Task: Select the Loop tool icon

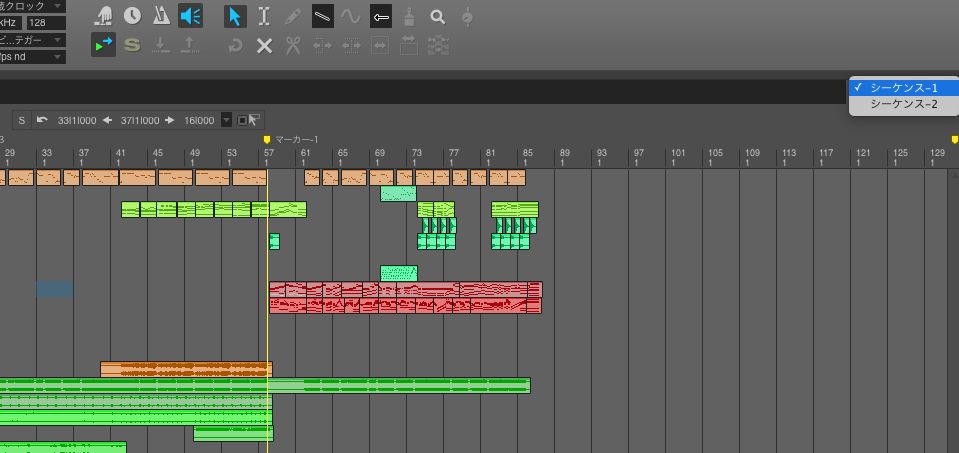Action: tap(235, 45)
